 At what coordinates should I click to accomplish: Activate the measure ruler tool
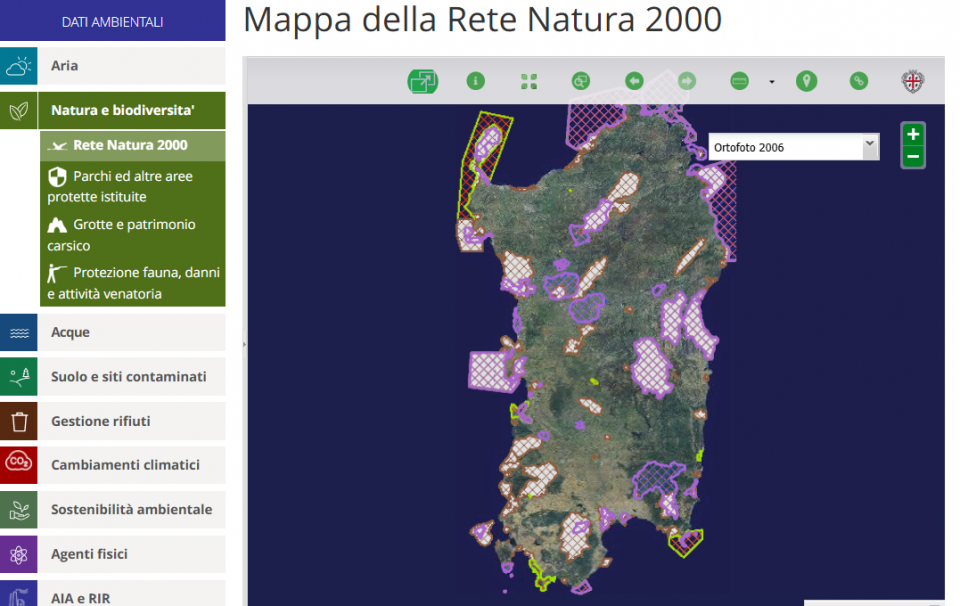(739, 82)
